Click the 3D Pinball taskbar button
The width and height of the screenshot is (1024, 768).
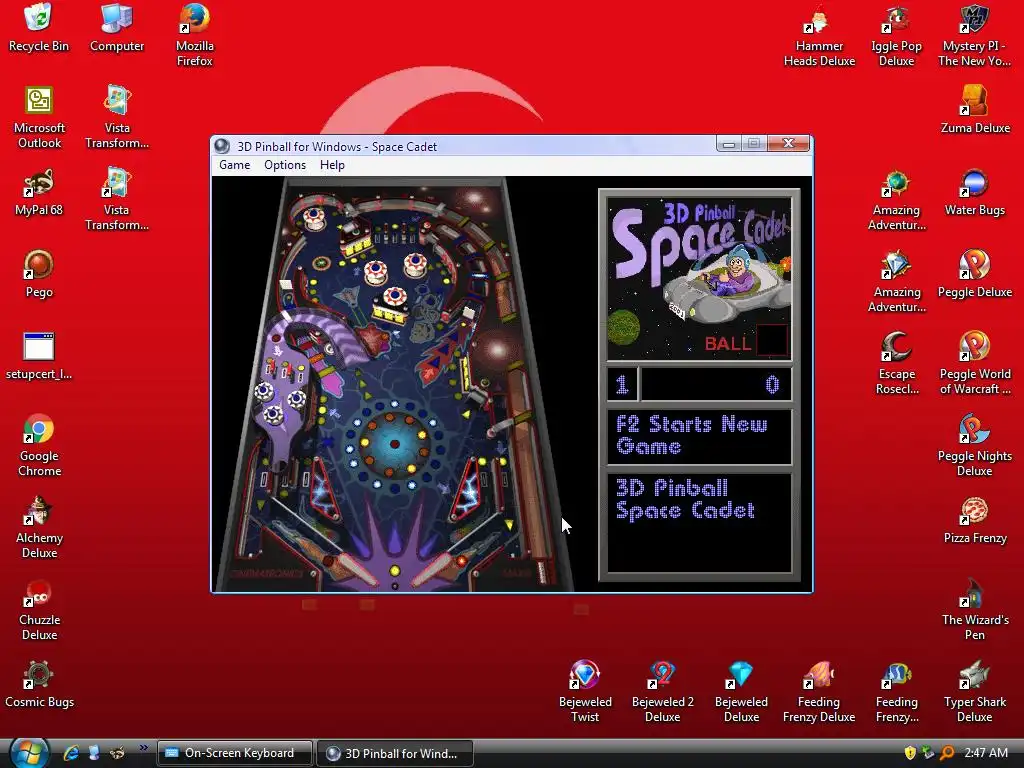[394, 753]
